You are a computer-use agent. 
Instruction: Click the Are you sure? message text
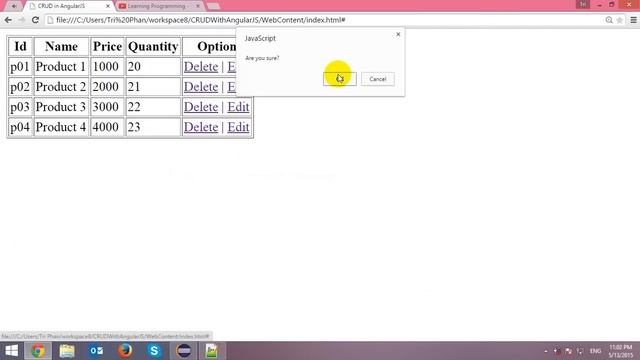click(262, 58)
